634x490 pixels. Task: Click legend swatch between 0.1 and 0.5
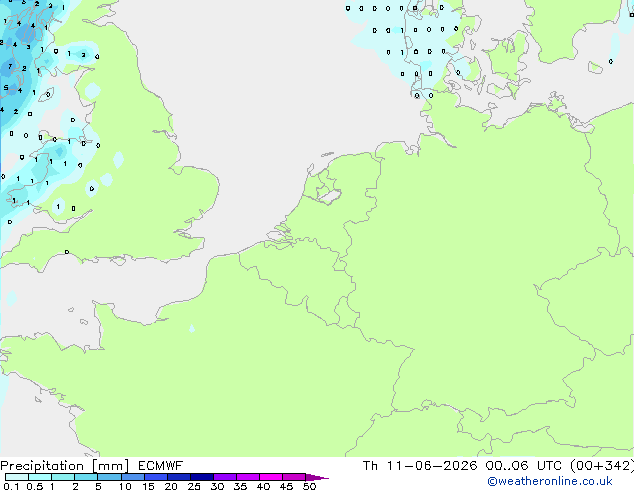pos(17,477)
